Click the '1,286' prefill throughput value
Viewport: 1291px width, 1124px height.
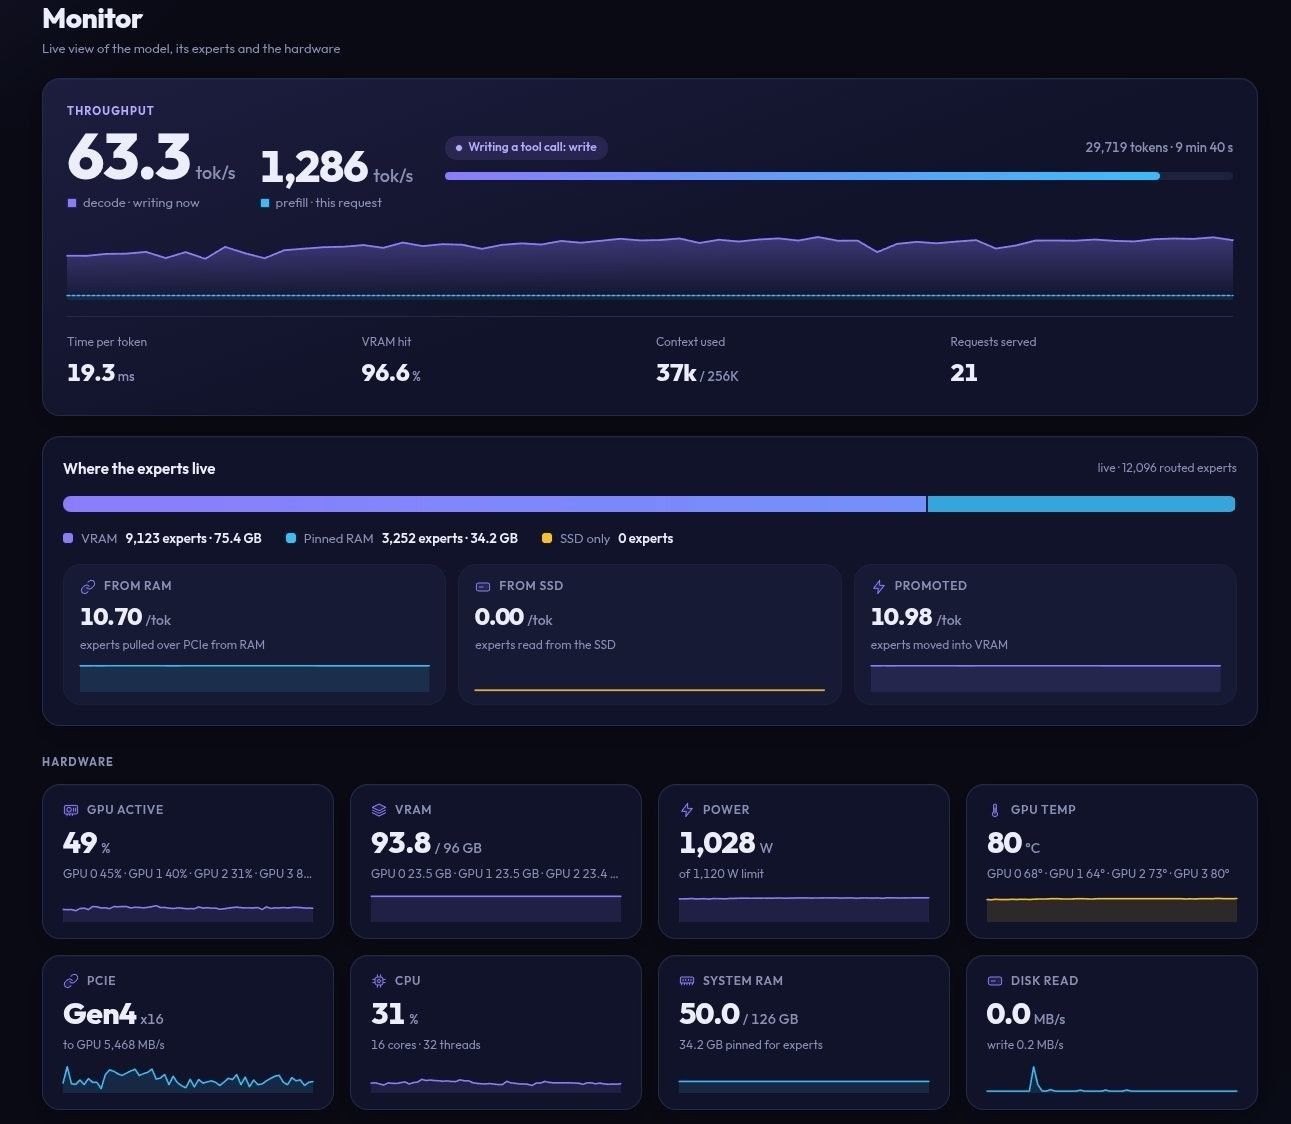tap(314, 166)
